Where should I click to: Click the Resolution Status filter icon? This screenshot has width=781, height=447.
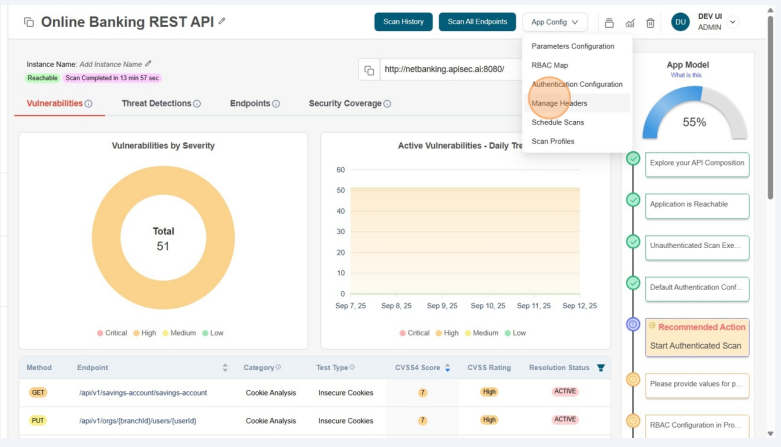click(x=600, y=368)
